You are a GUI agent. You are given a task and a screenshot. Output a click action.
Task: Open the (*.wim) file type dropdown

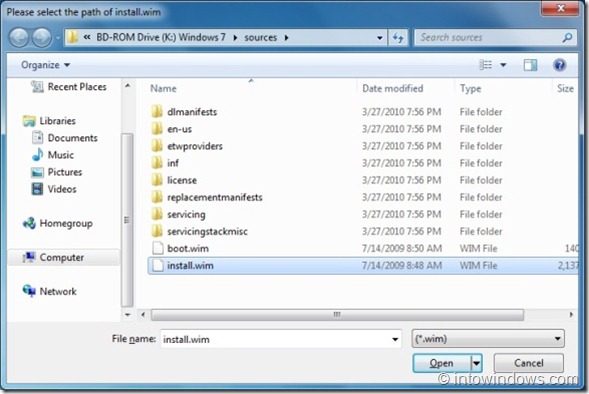pos(488,339)
